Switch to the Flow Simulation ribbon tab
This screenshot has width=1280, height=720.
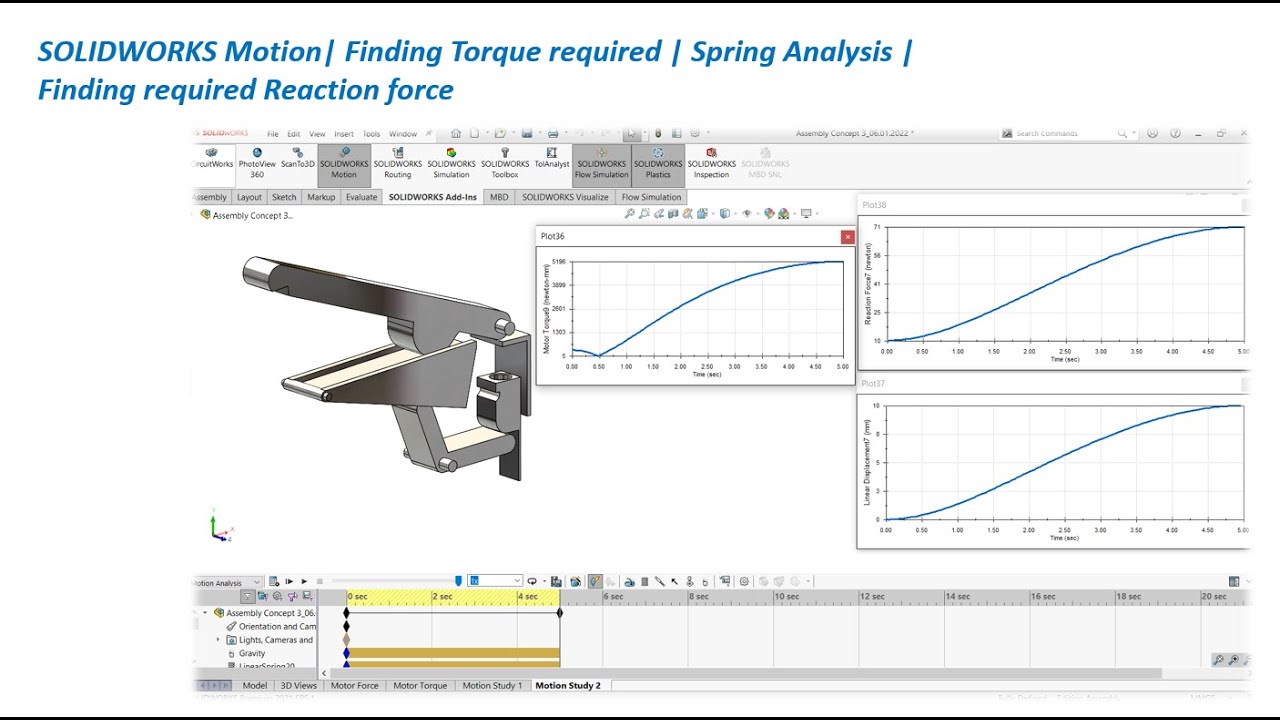(651, 197)
